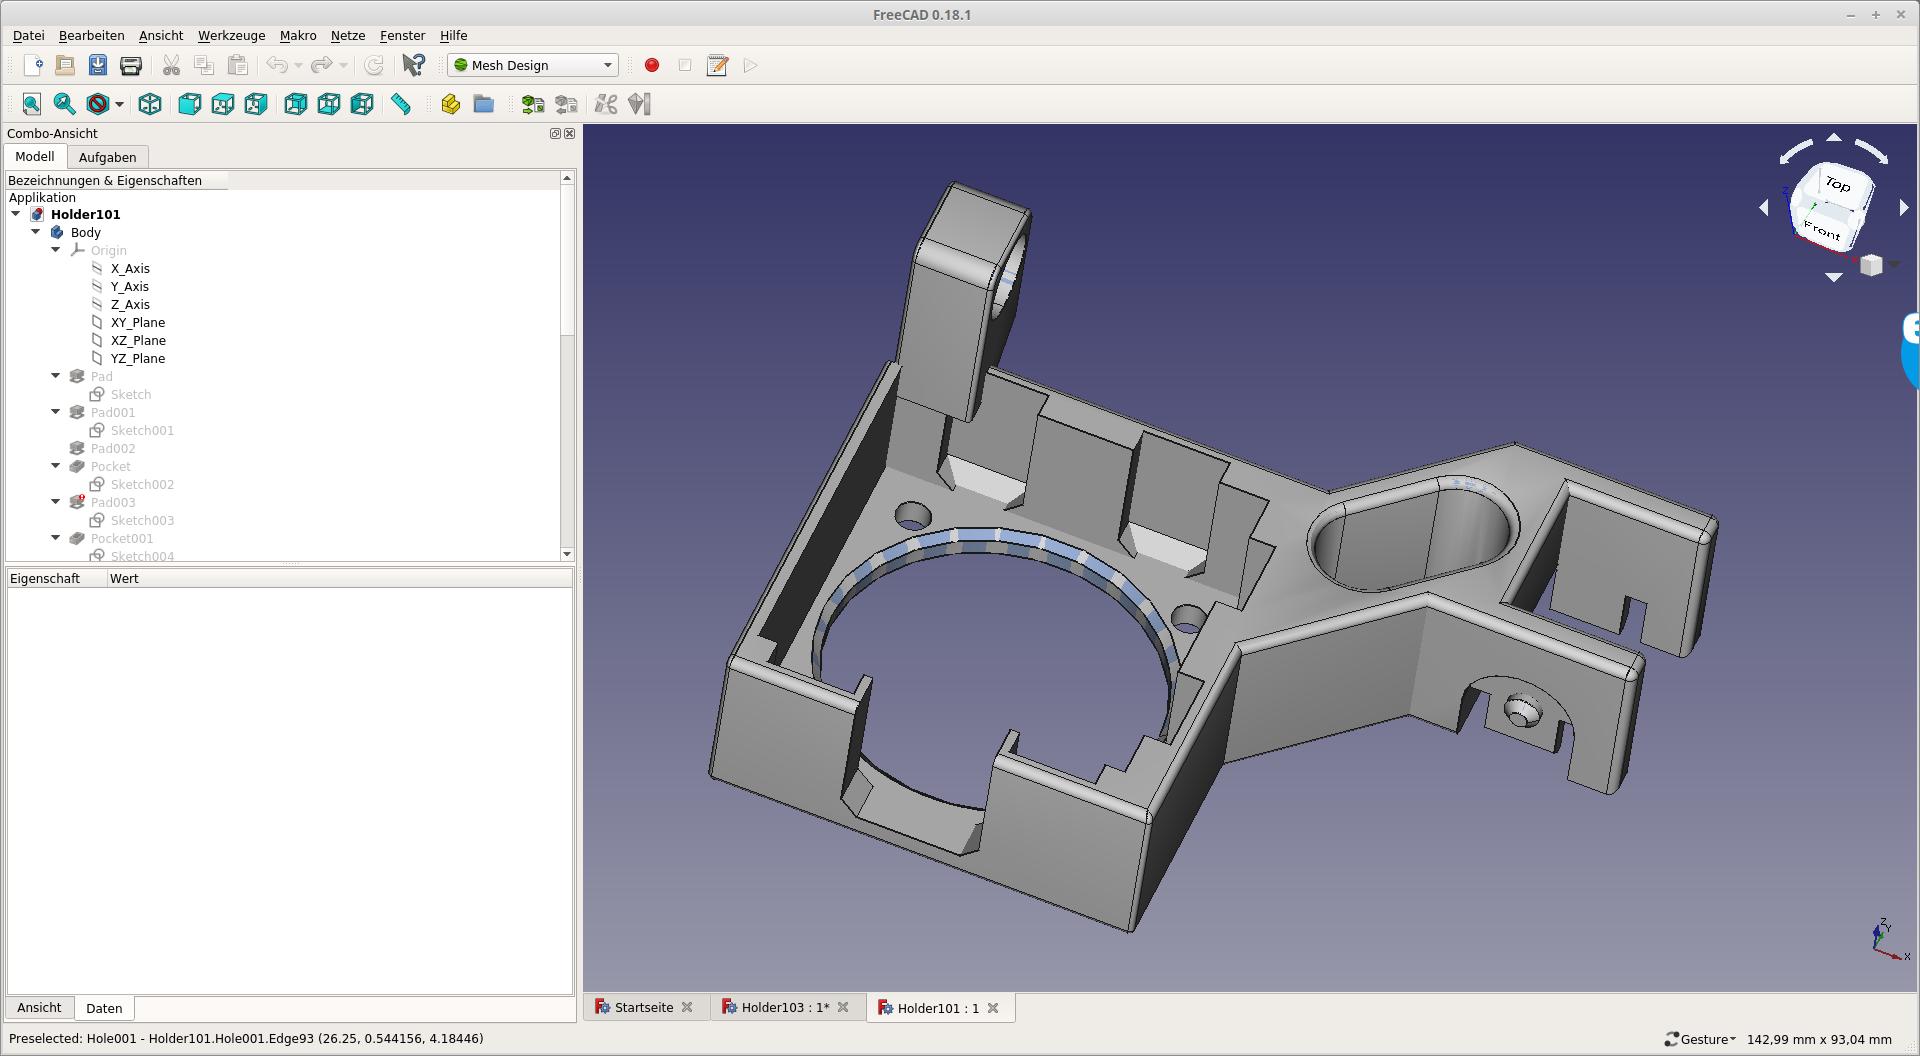Select Pad002 in the model tree

(x=113, y=448)
